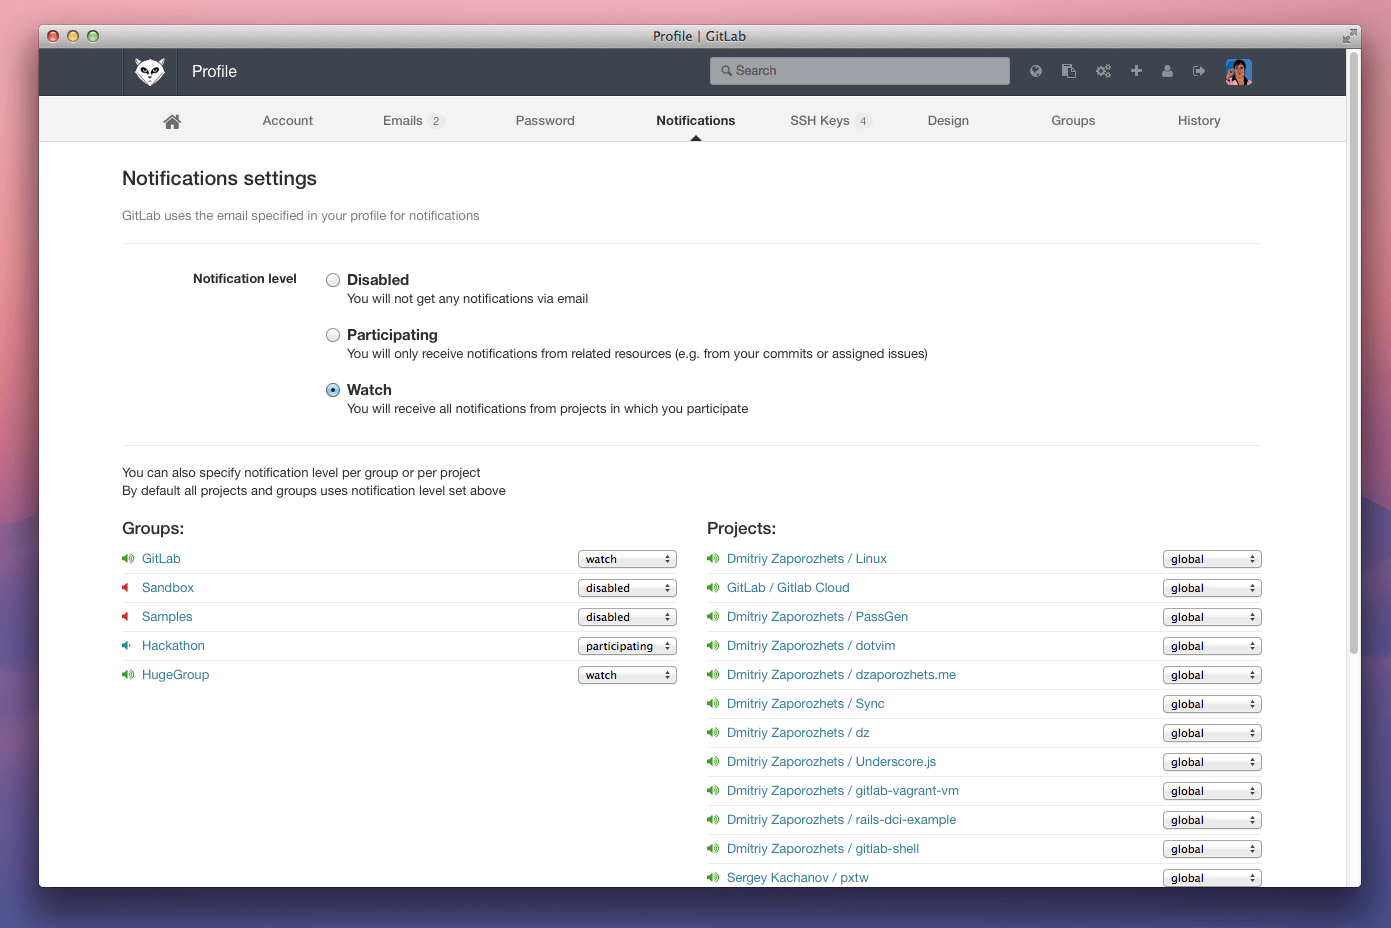Viewport: 1391px width, 928px height.
Task: Select the Watch notification level
Action: point(333,390)
